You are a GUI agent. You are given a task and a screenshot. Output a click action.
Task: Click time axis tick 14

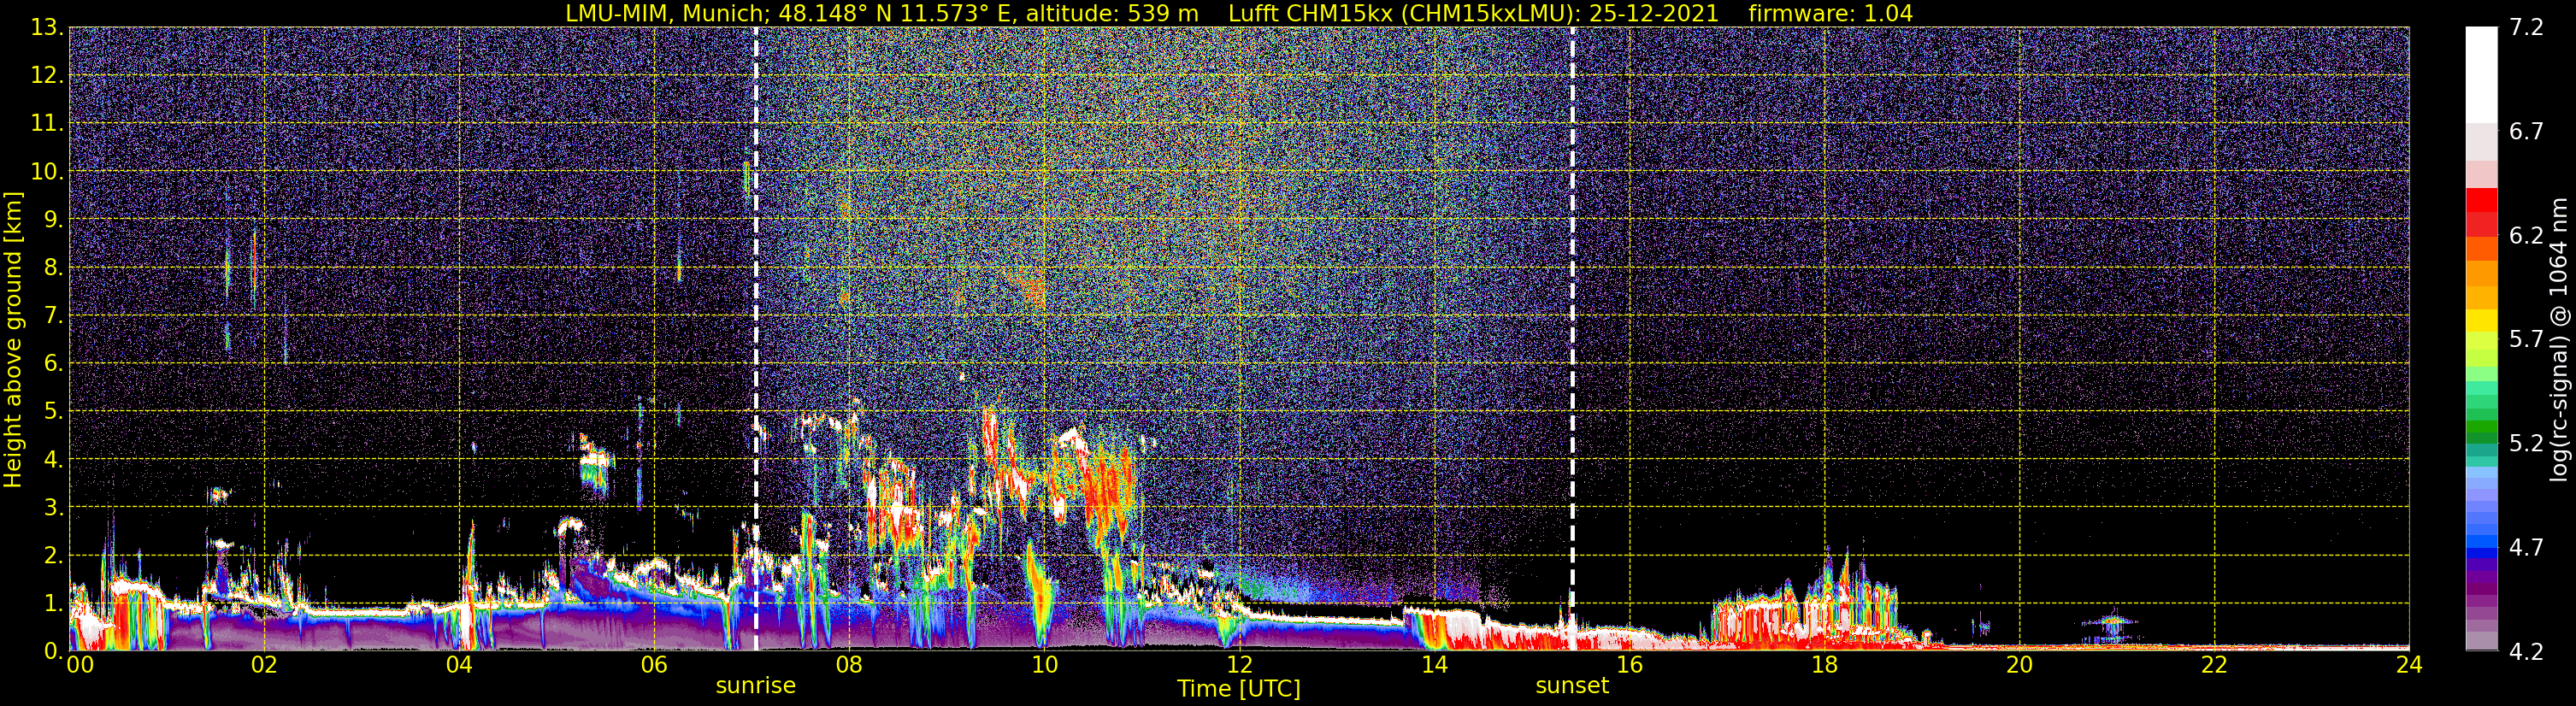point(1434,665)
